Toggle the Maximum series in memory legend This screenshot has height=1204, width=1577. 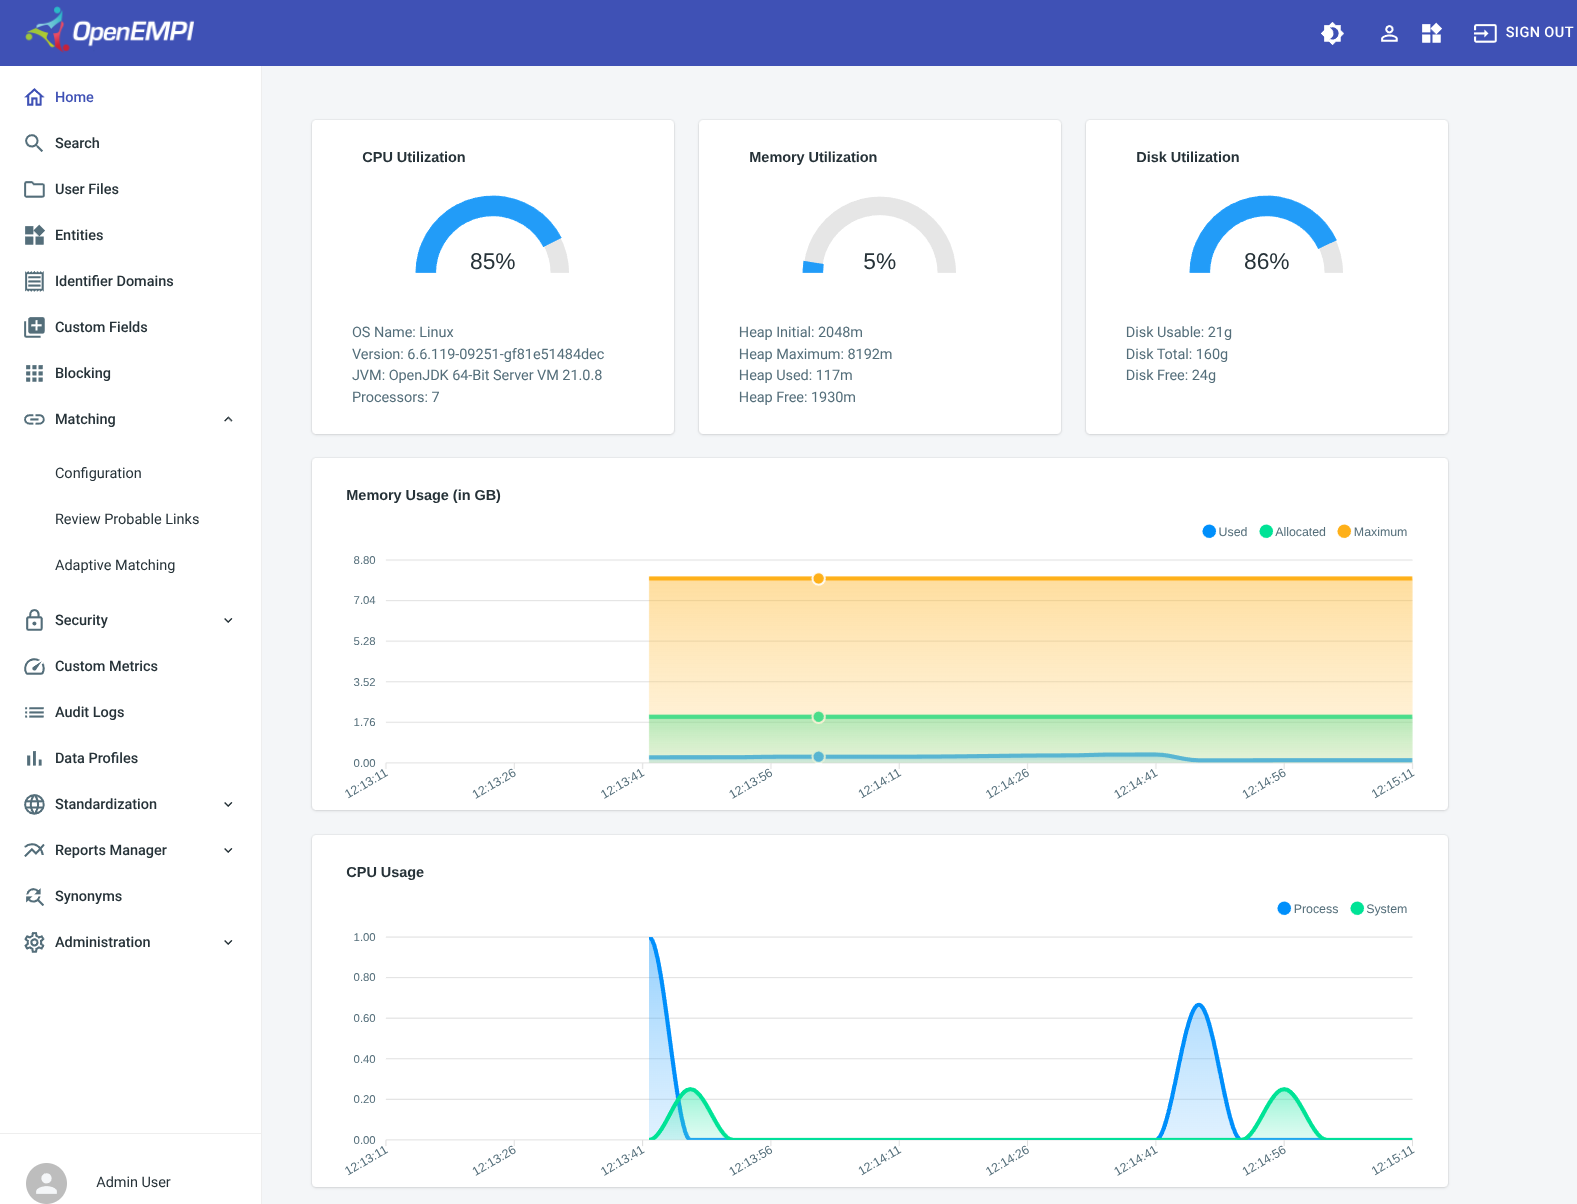[1372, 532]
